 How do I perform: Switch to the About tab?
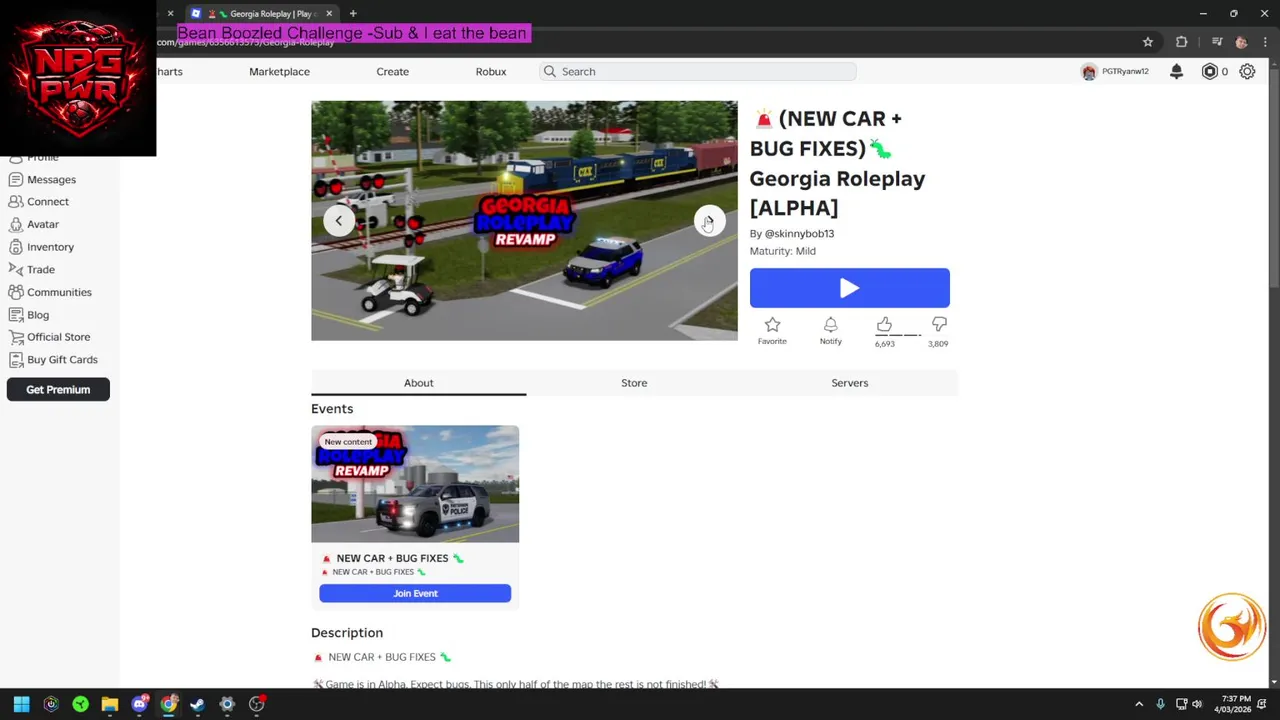(x=419, y=383)
